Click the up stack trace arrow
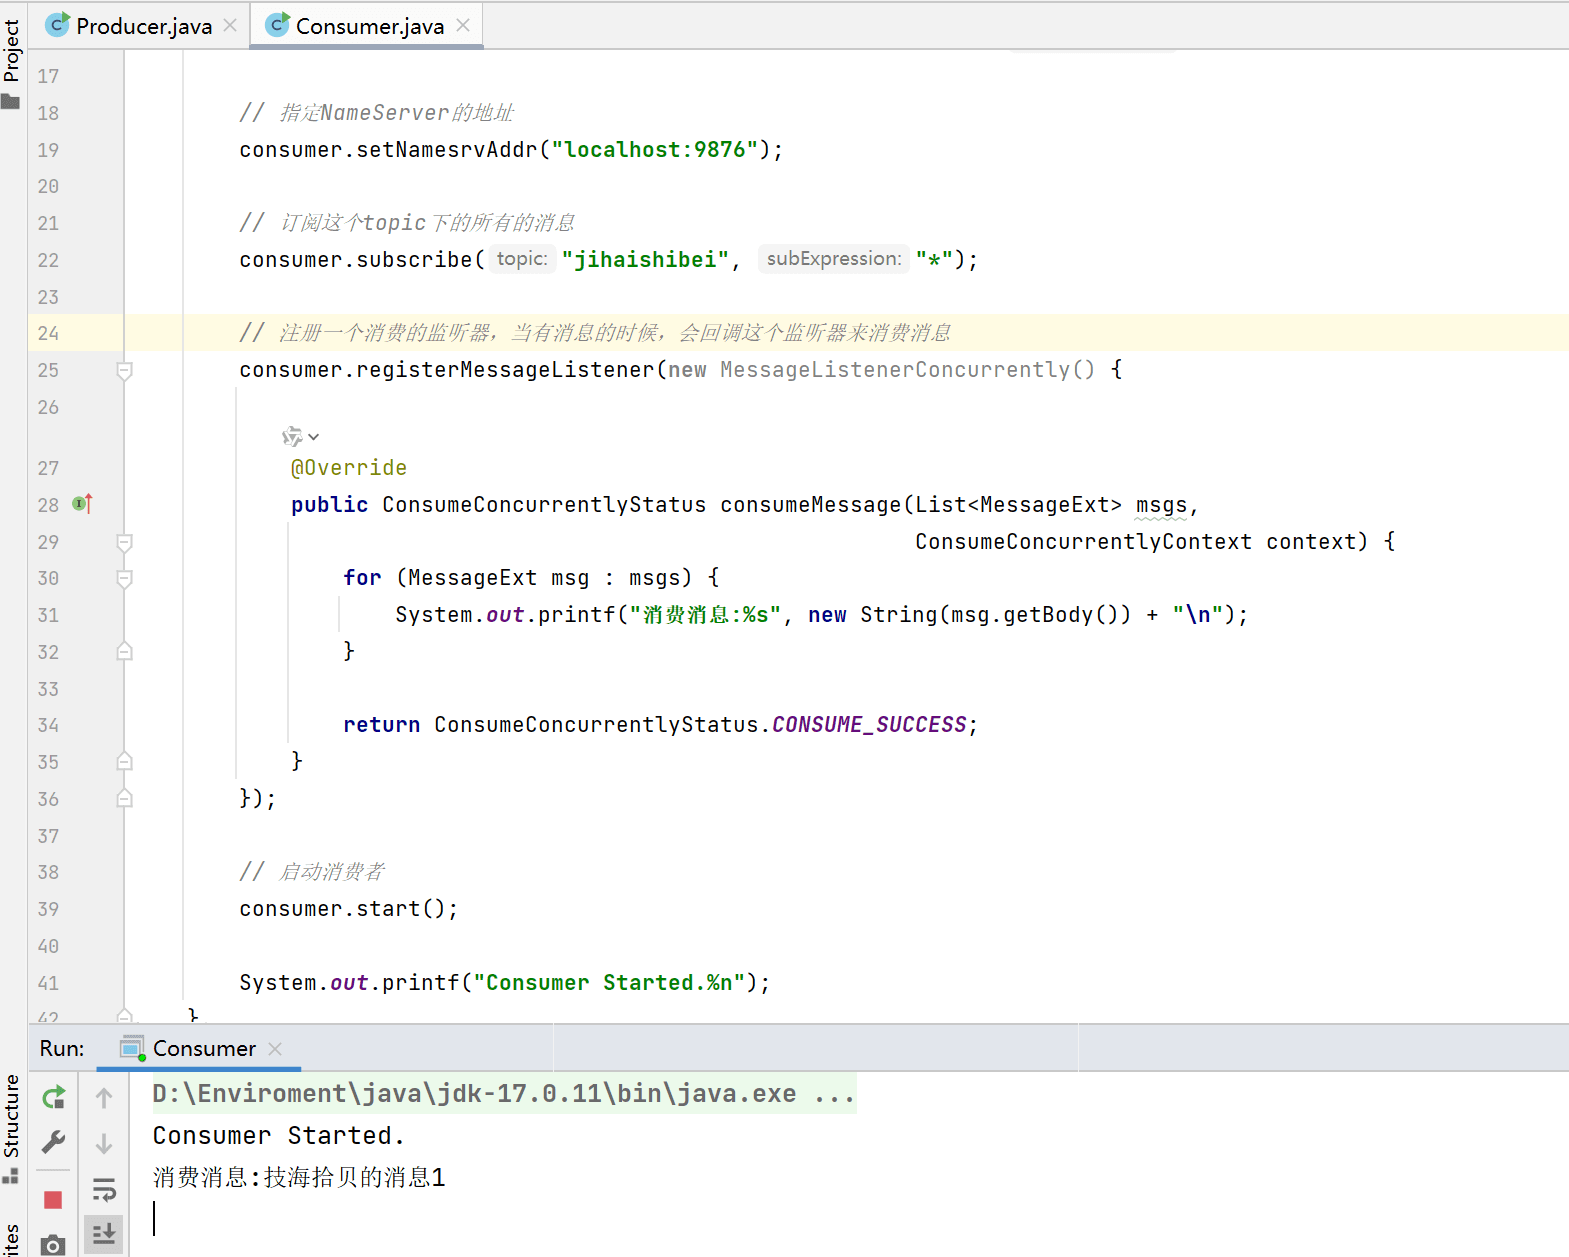 104,1098
